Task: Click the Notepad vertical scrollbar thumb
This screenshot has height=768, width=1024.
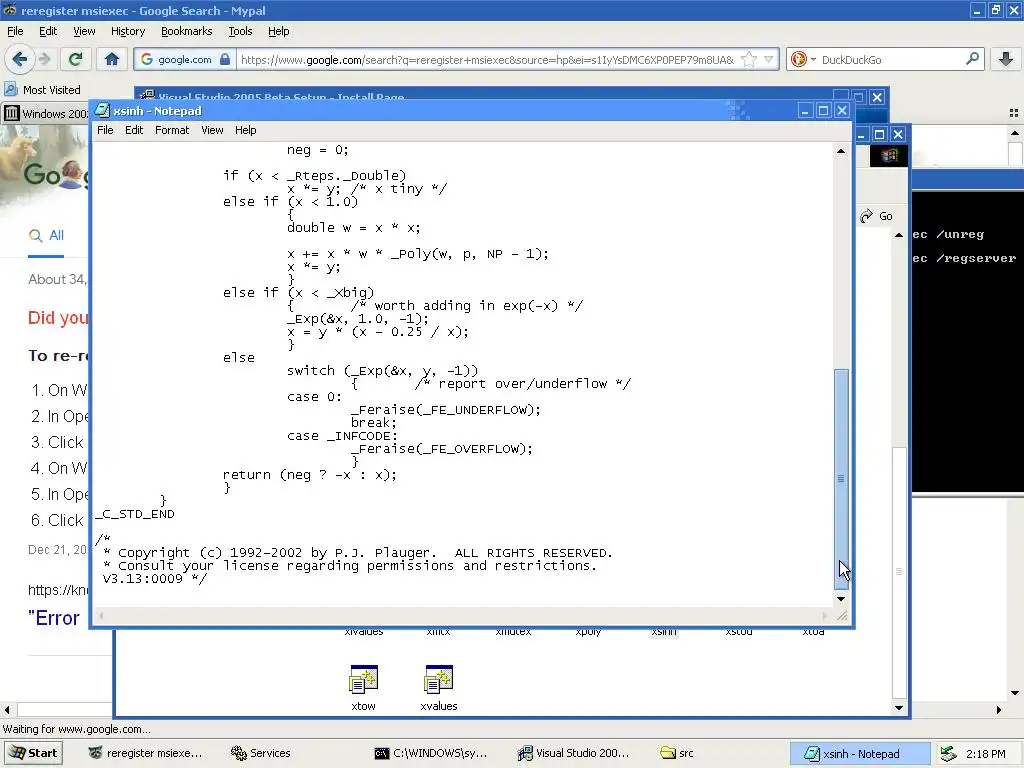Action: point(841,479)
